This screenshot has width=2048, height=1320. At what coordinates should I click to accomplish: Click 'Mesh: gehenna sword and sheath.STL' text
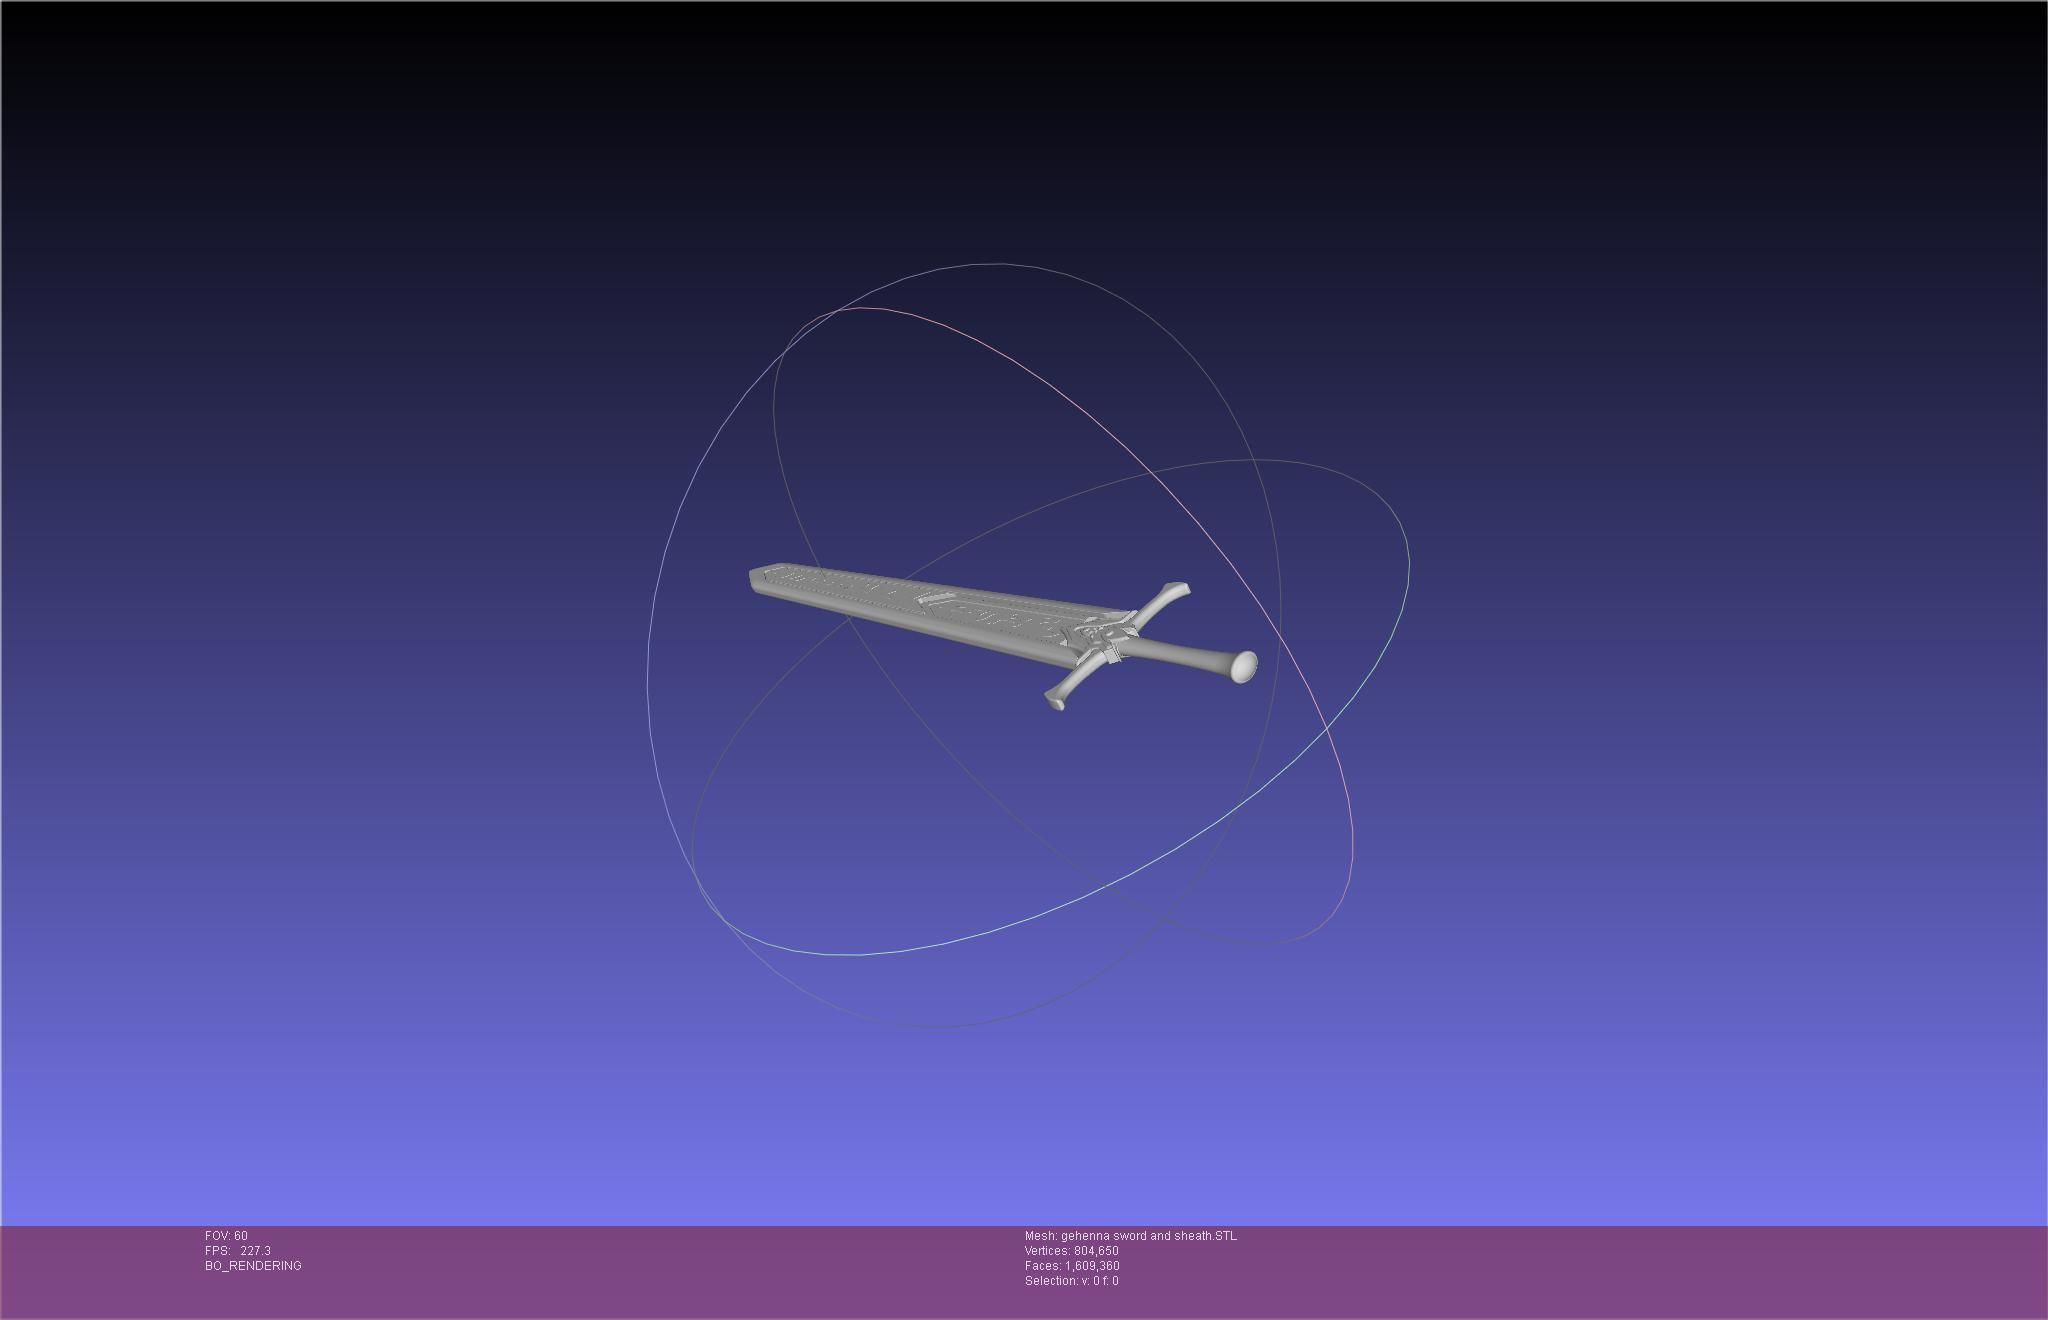(1130, 1236)
